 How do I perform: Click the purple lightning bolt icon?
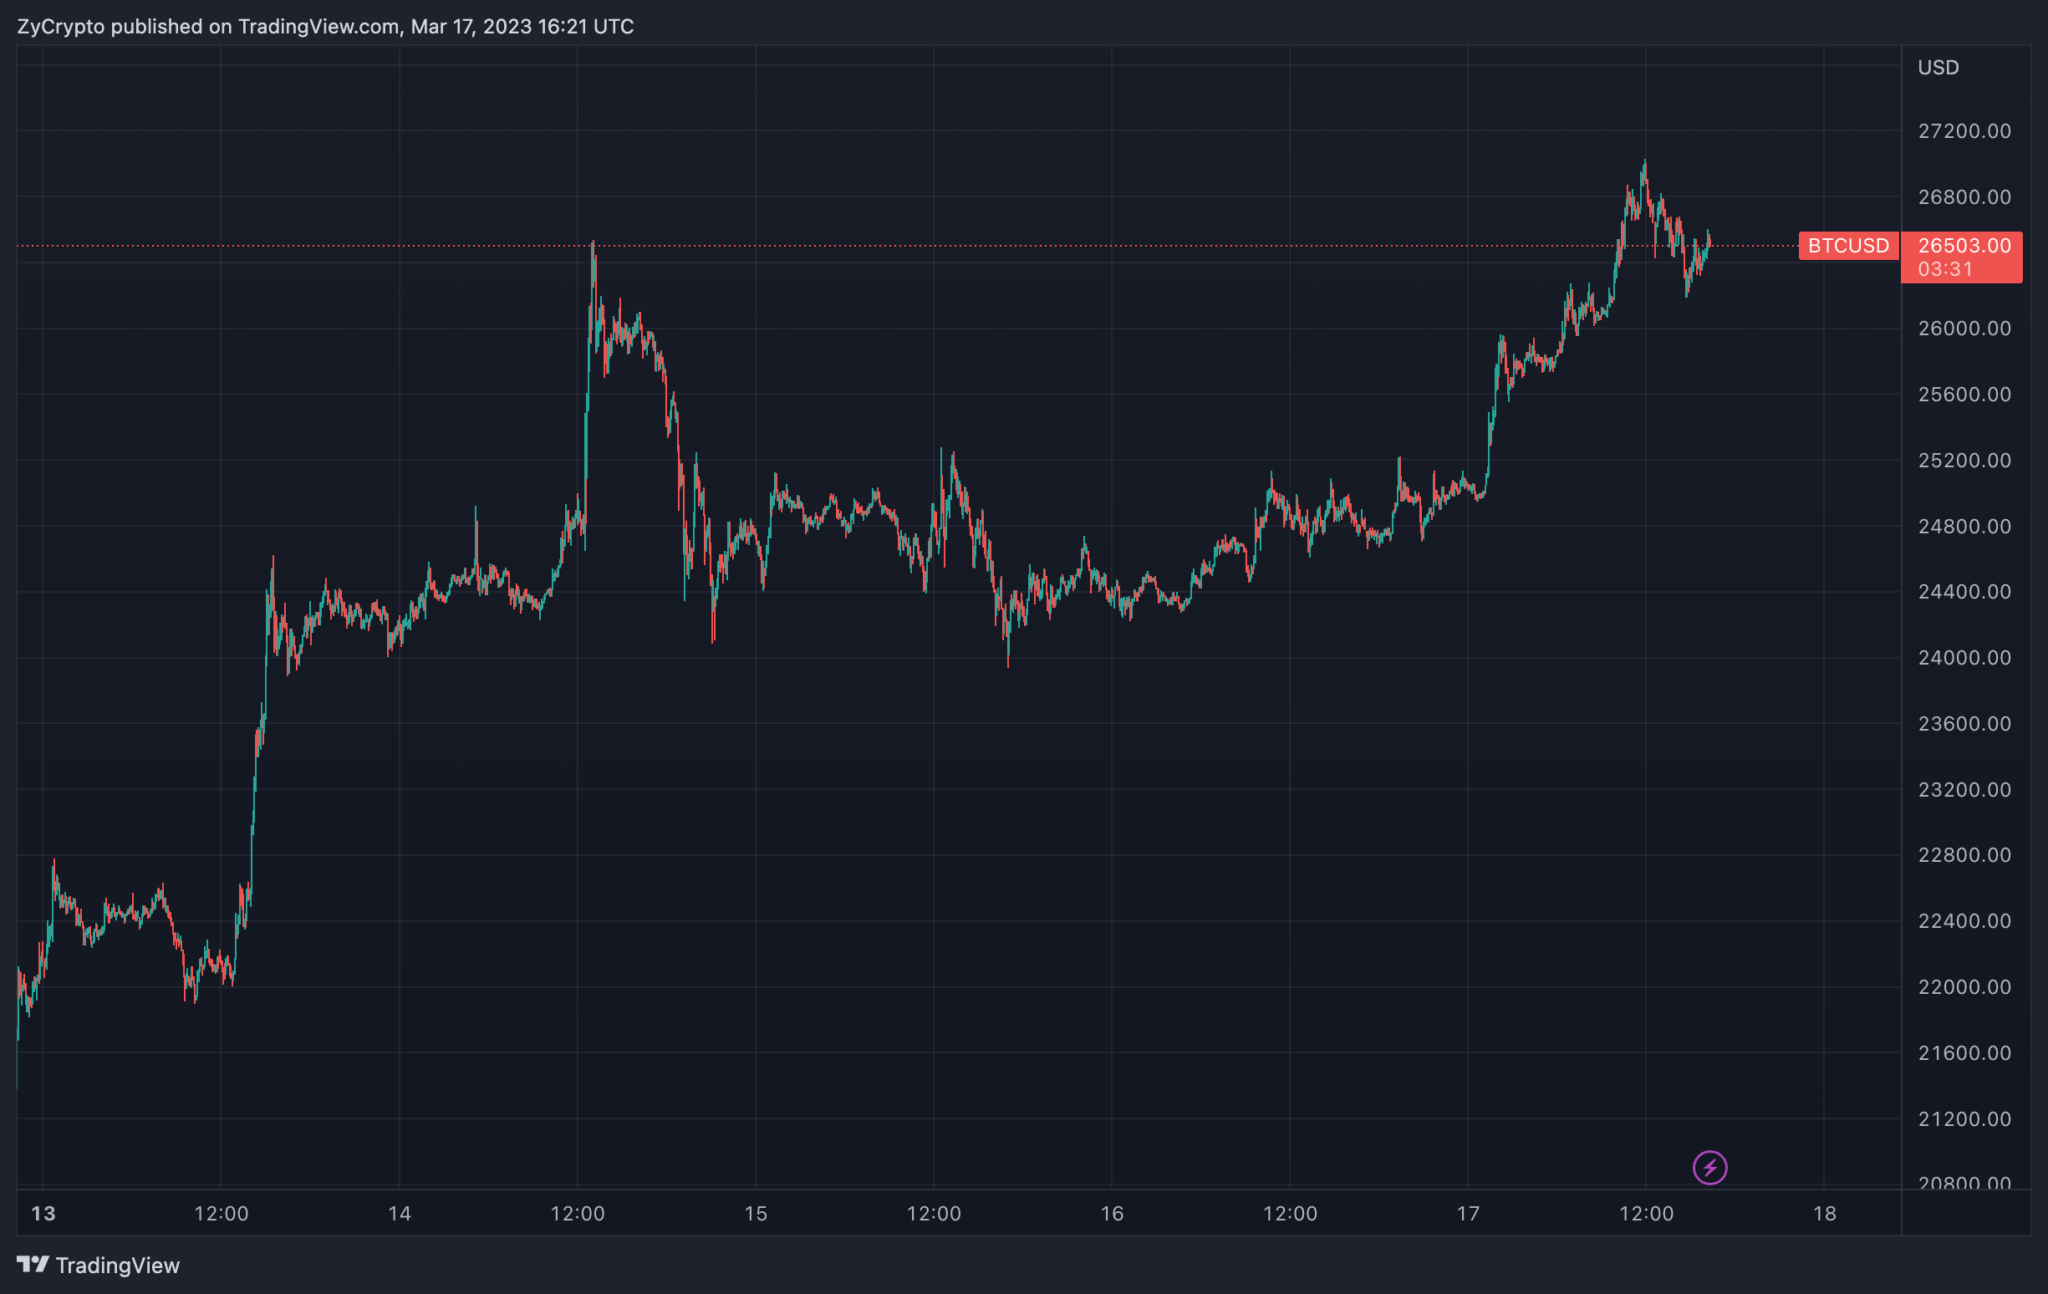point(1709,1167)
